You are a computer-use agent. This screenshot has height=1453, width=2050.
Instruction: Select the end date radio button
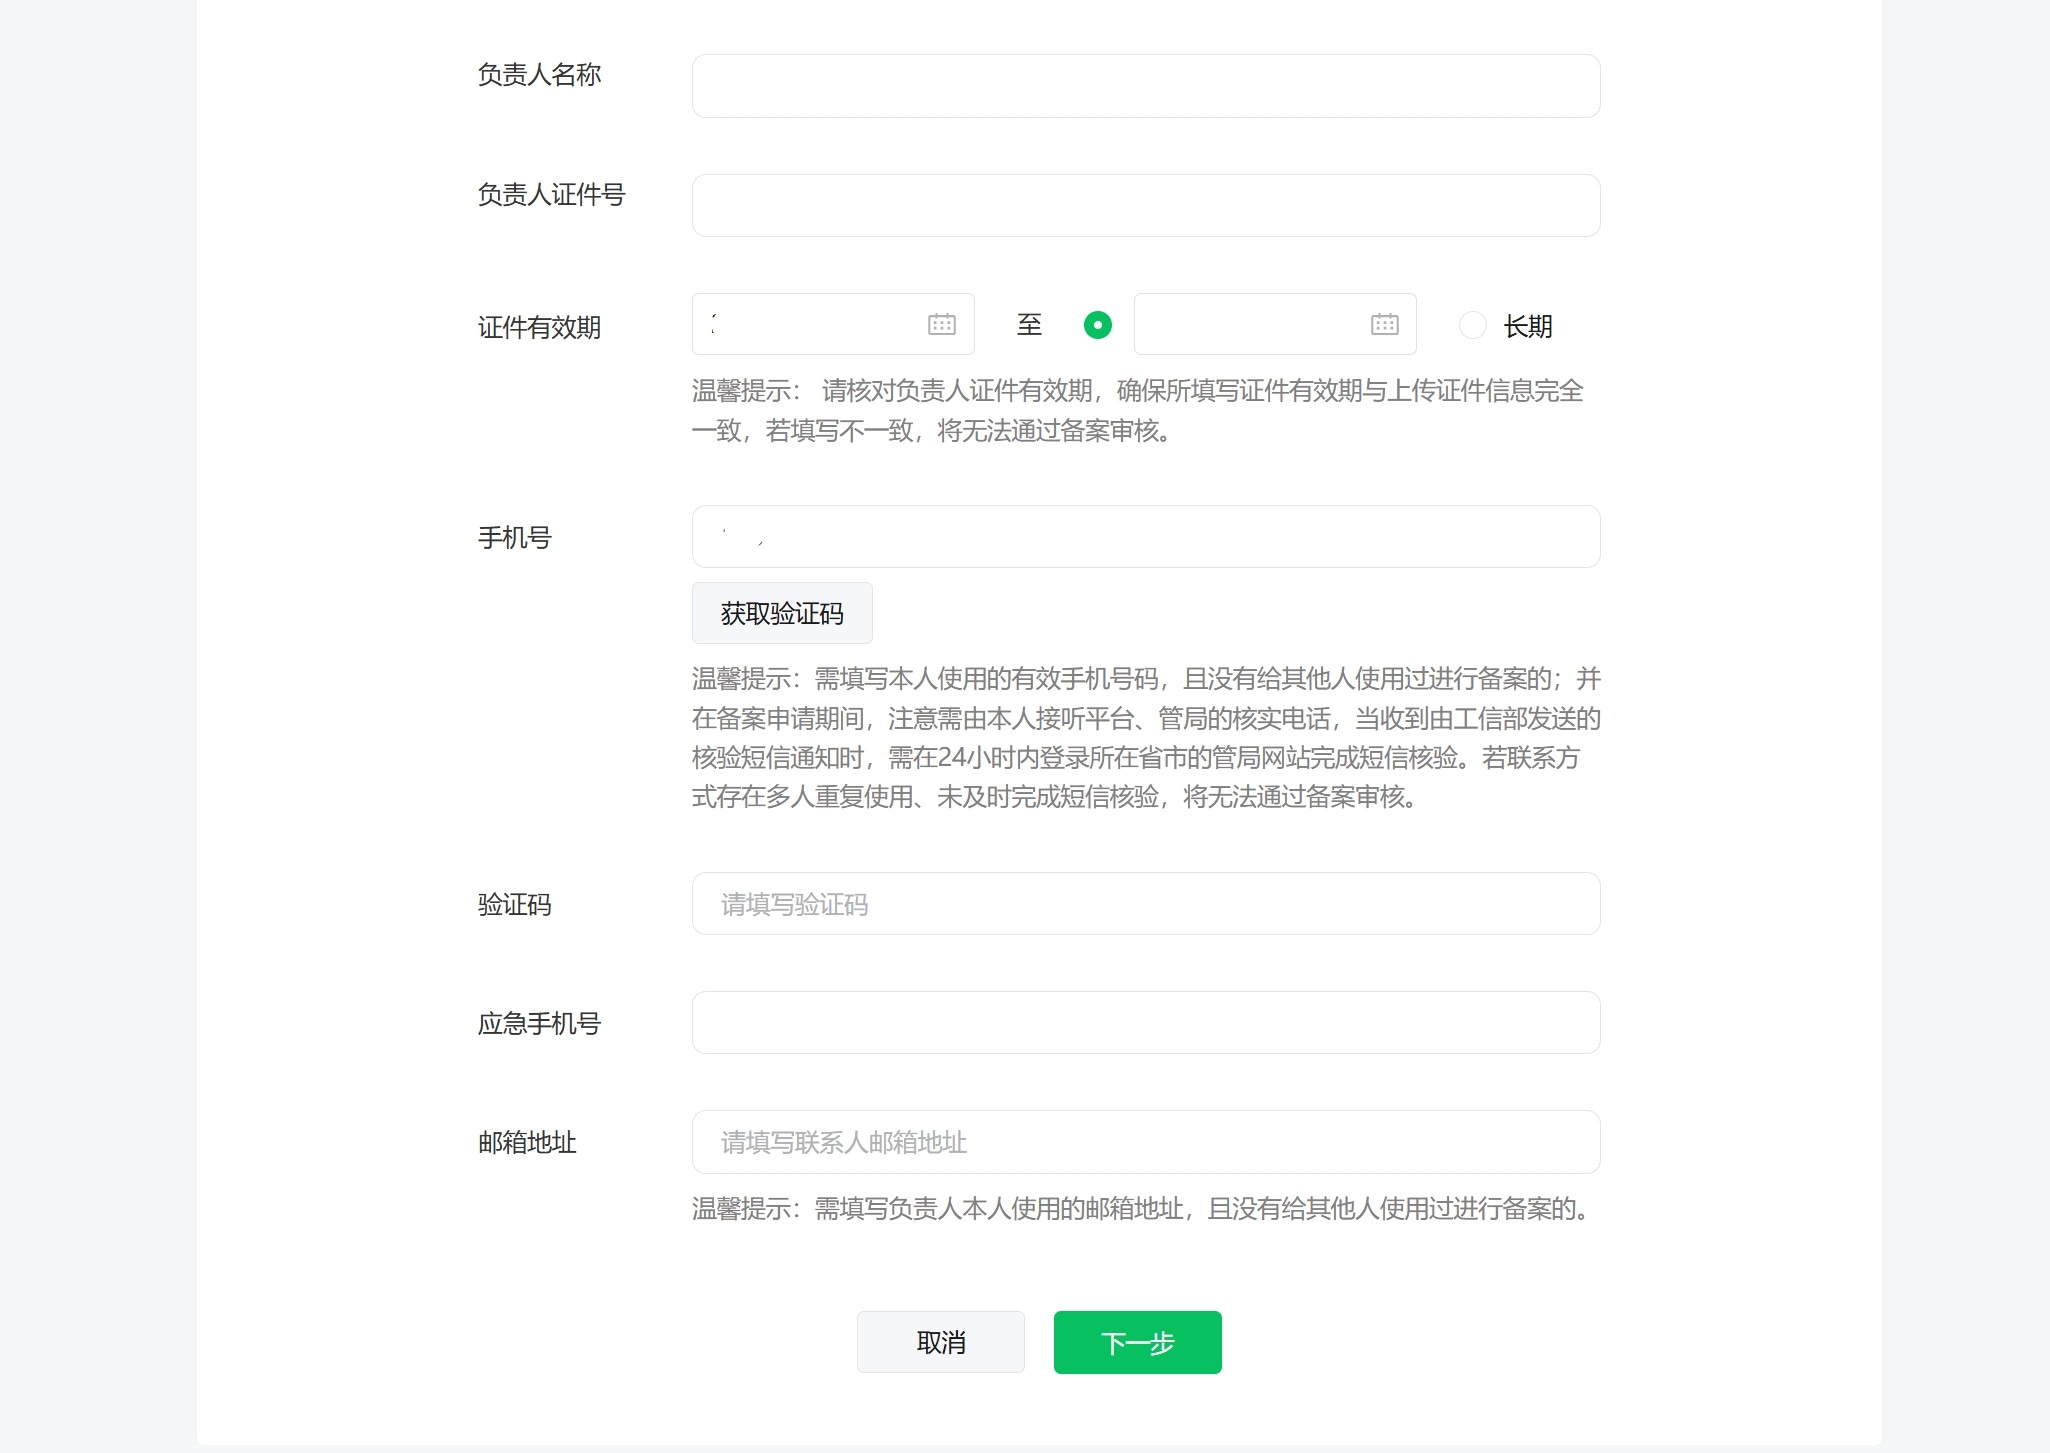click(x=1098, y=325)
